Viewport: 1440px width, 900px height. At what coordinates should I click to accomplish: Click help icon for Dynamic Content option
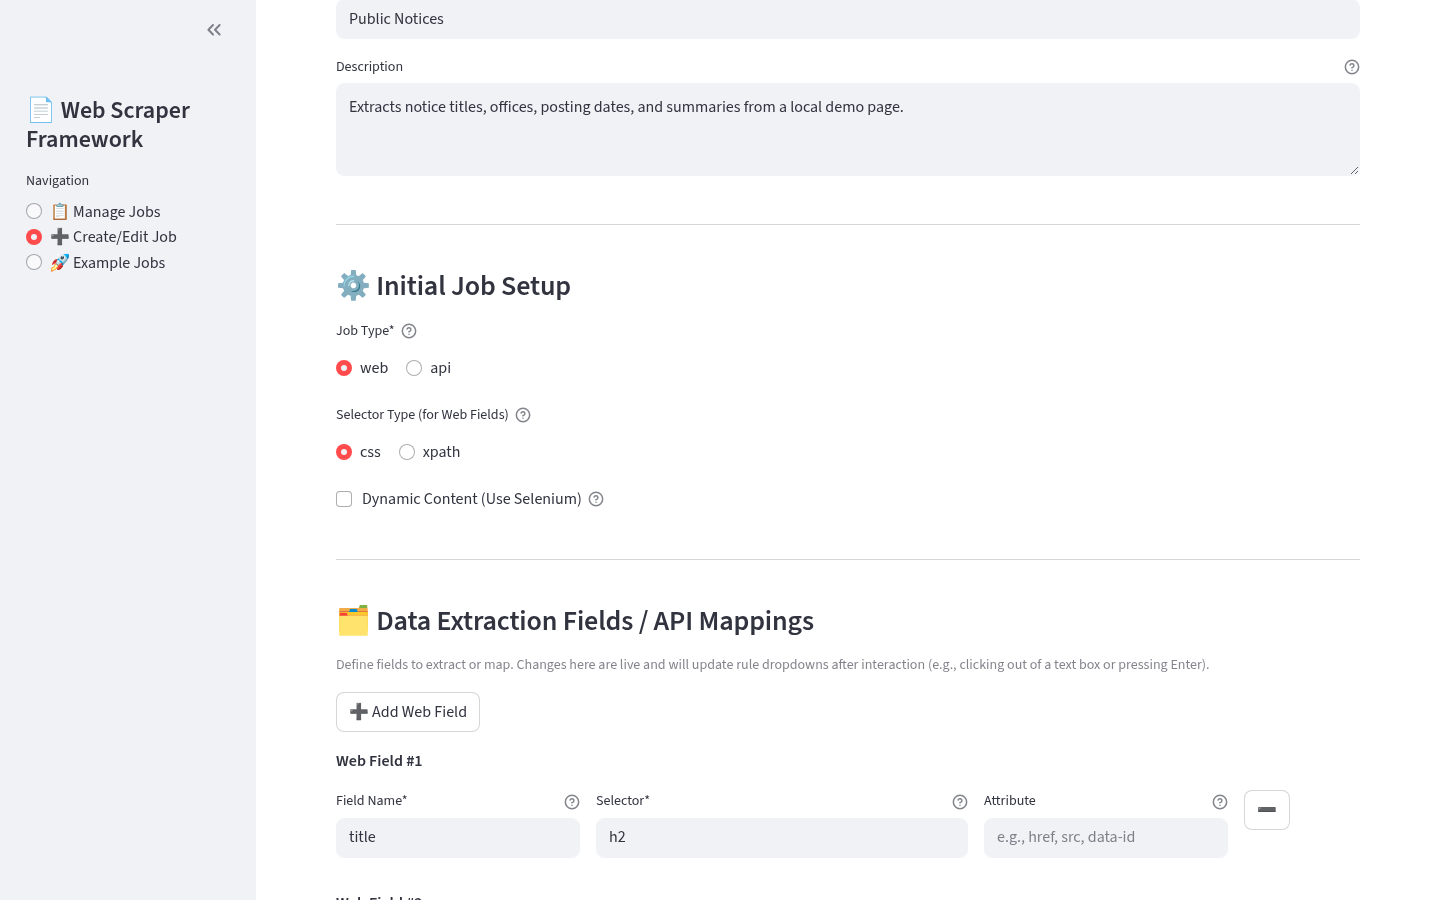pyautogui.click(x=596, y=499)
